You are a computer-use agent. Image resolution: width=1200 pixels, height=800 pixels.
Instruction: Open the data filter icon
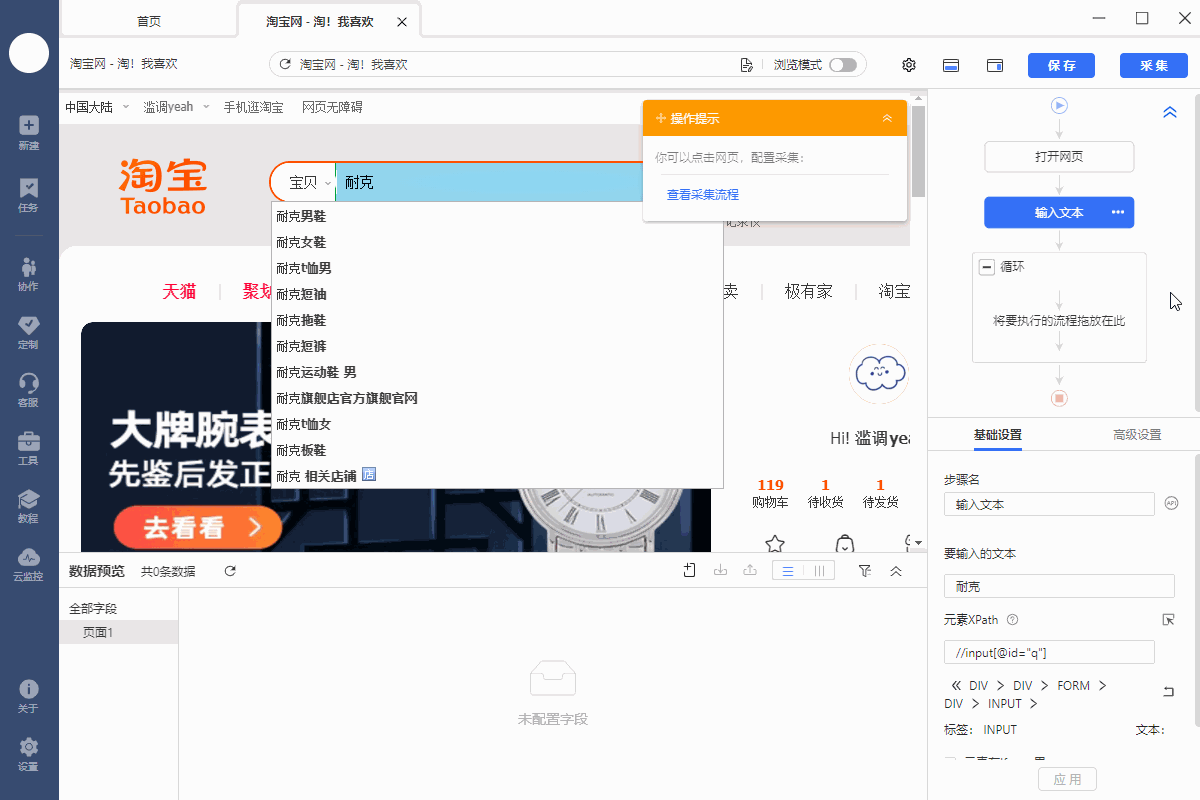(865, 570)
